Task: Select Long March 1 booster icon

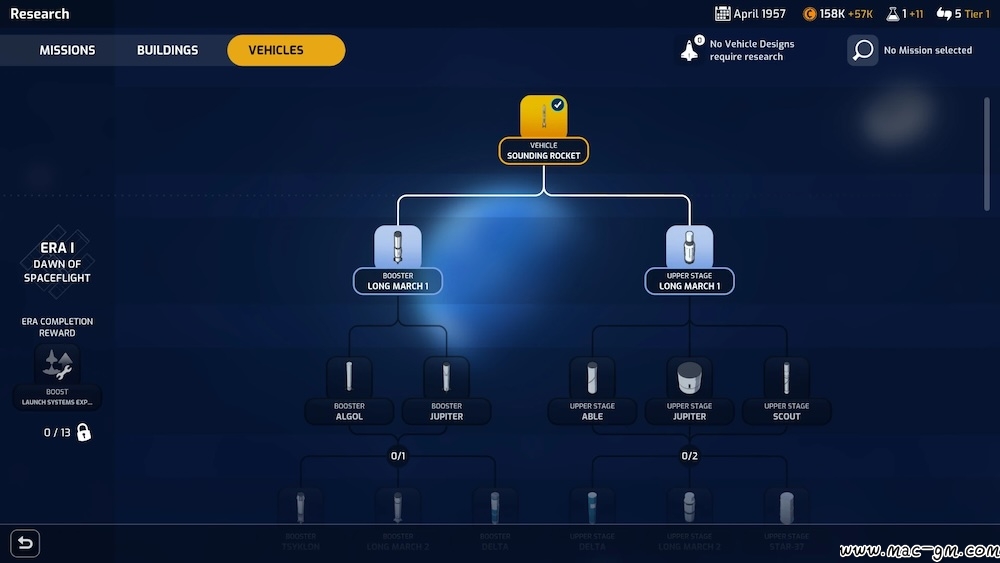Action: tap(397, 247)
